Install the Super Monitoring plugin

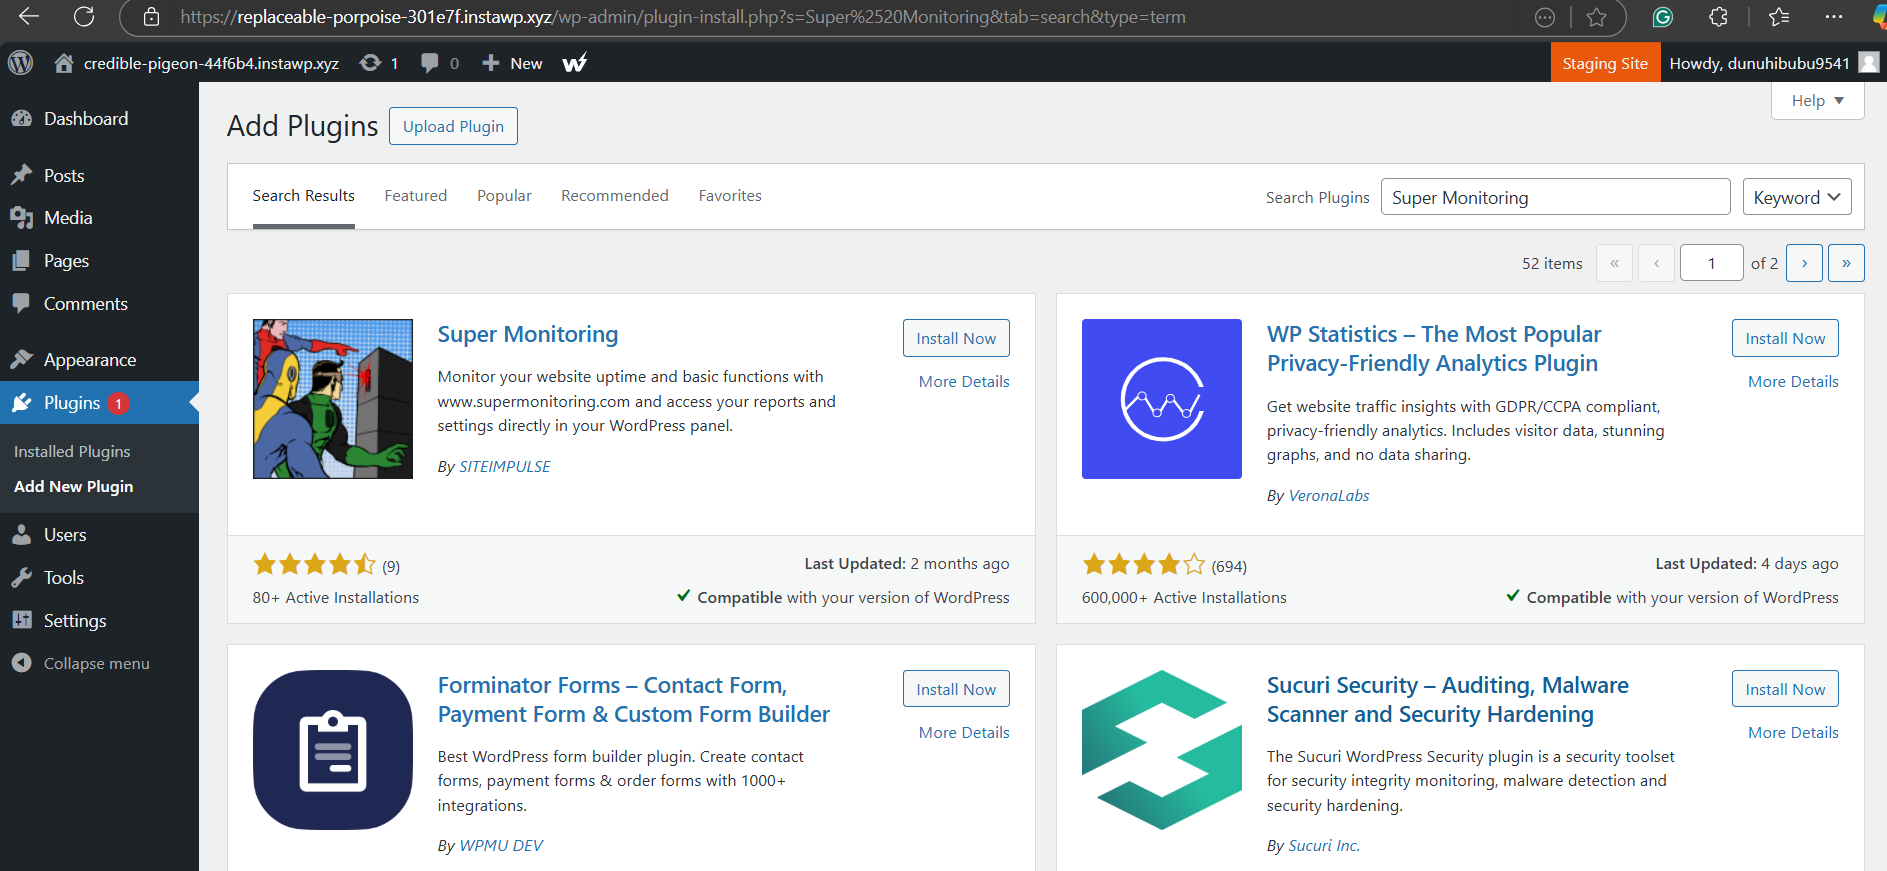956,338
